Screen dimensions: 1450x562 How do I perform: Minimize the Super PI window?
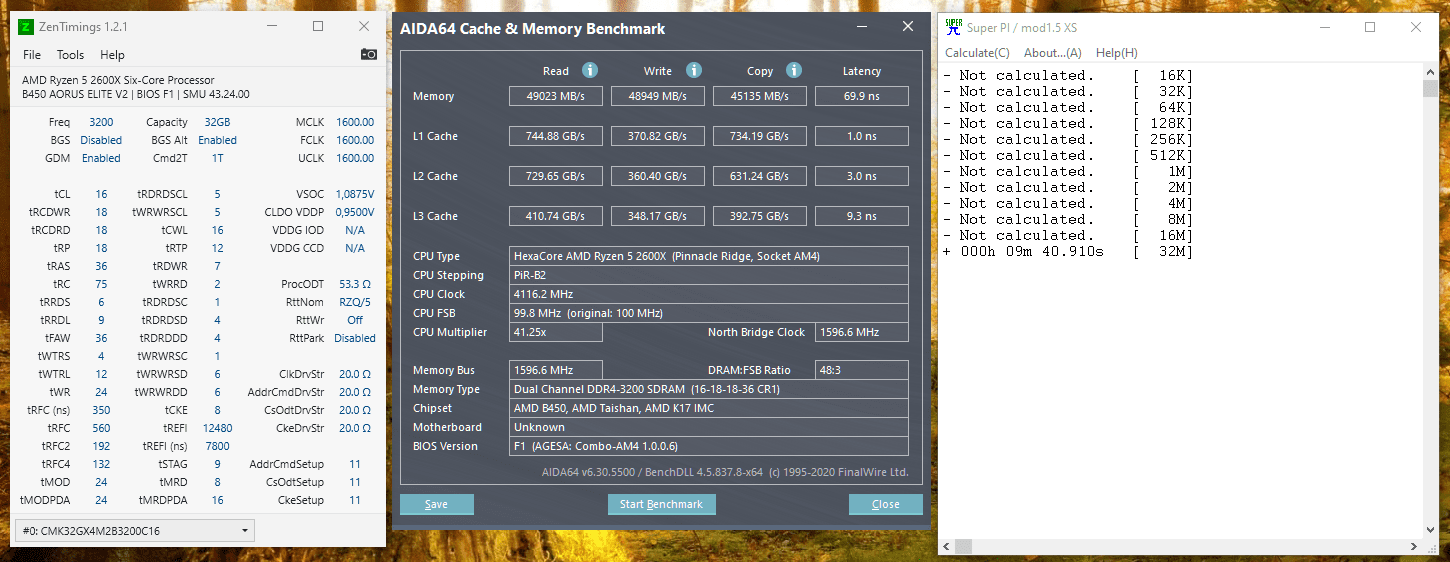tap(1324, 27)
